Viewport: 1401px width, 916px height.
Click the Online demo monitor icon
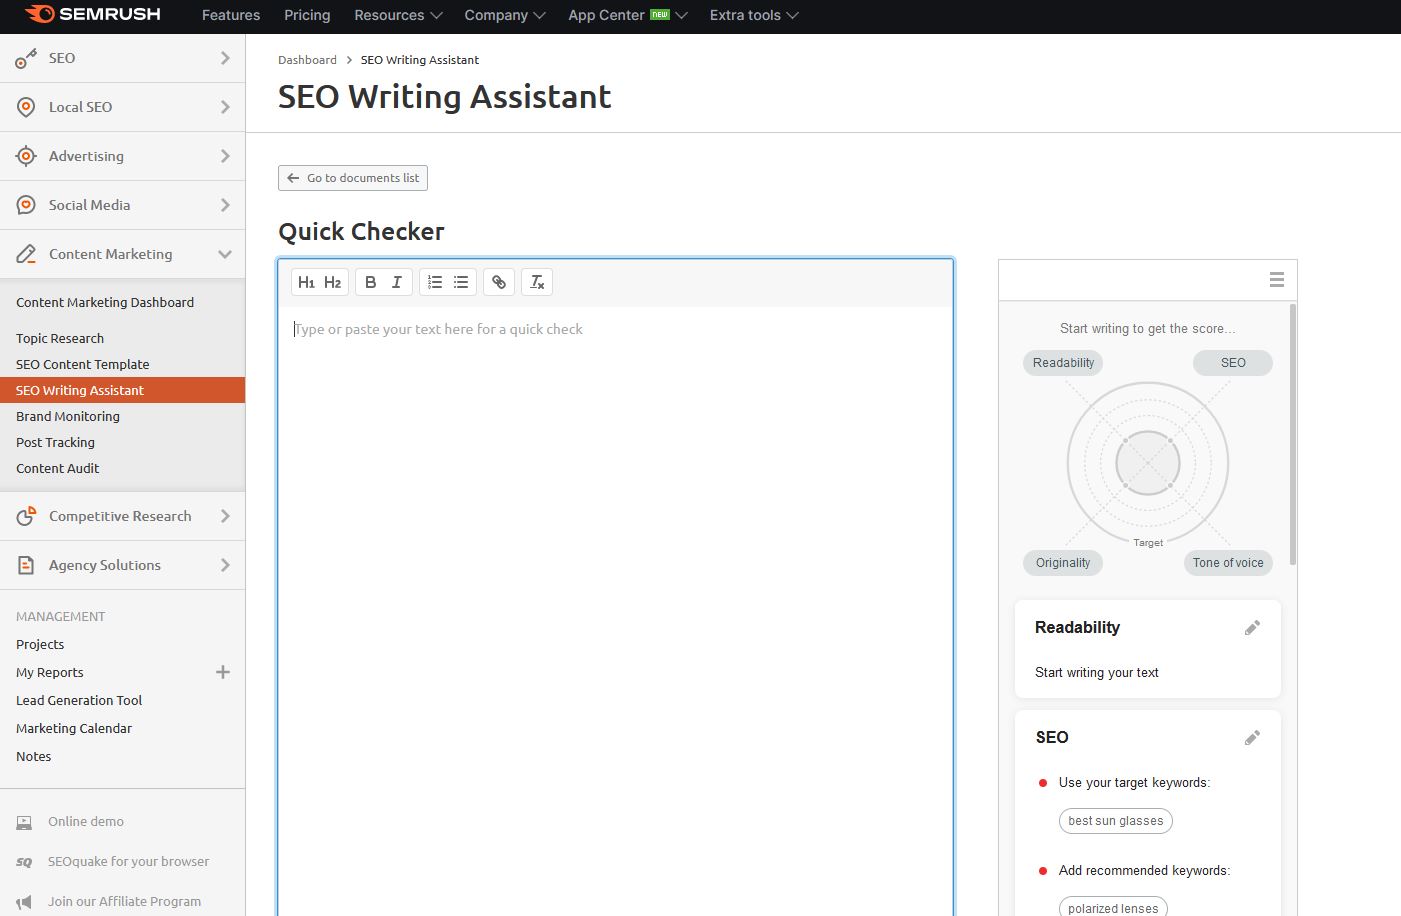pyautogui.click(x=24, y=822)
